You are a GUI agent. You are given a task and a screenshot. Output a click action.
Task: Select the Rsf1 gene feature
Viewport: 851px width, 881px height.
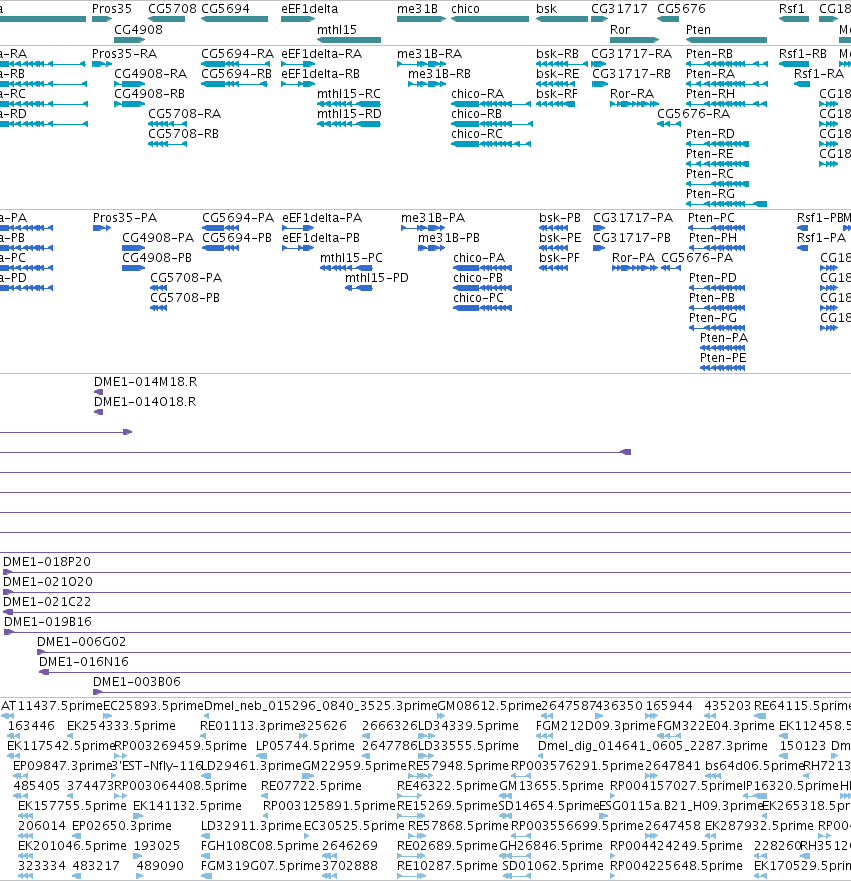click(794, 19)
